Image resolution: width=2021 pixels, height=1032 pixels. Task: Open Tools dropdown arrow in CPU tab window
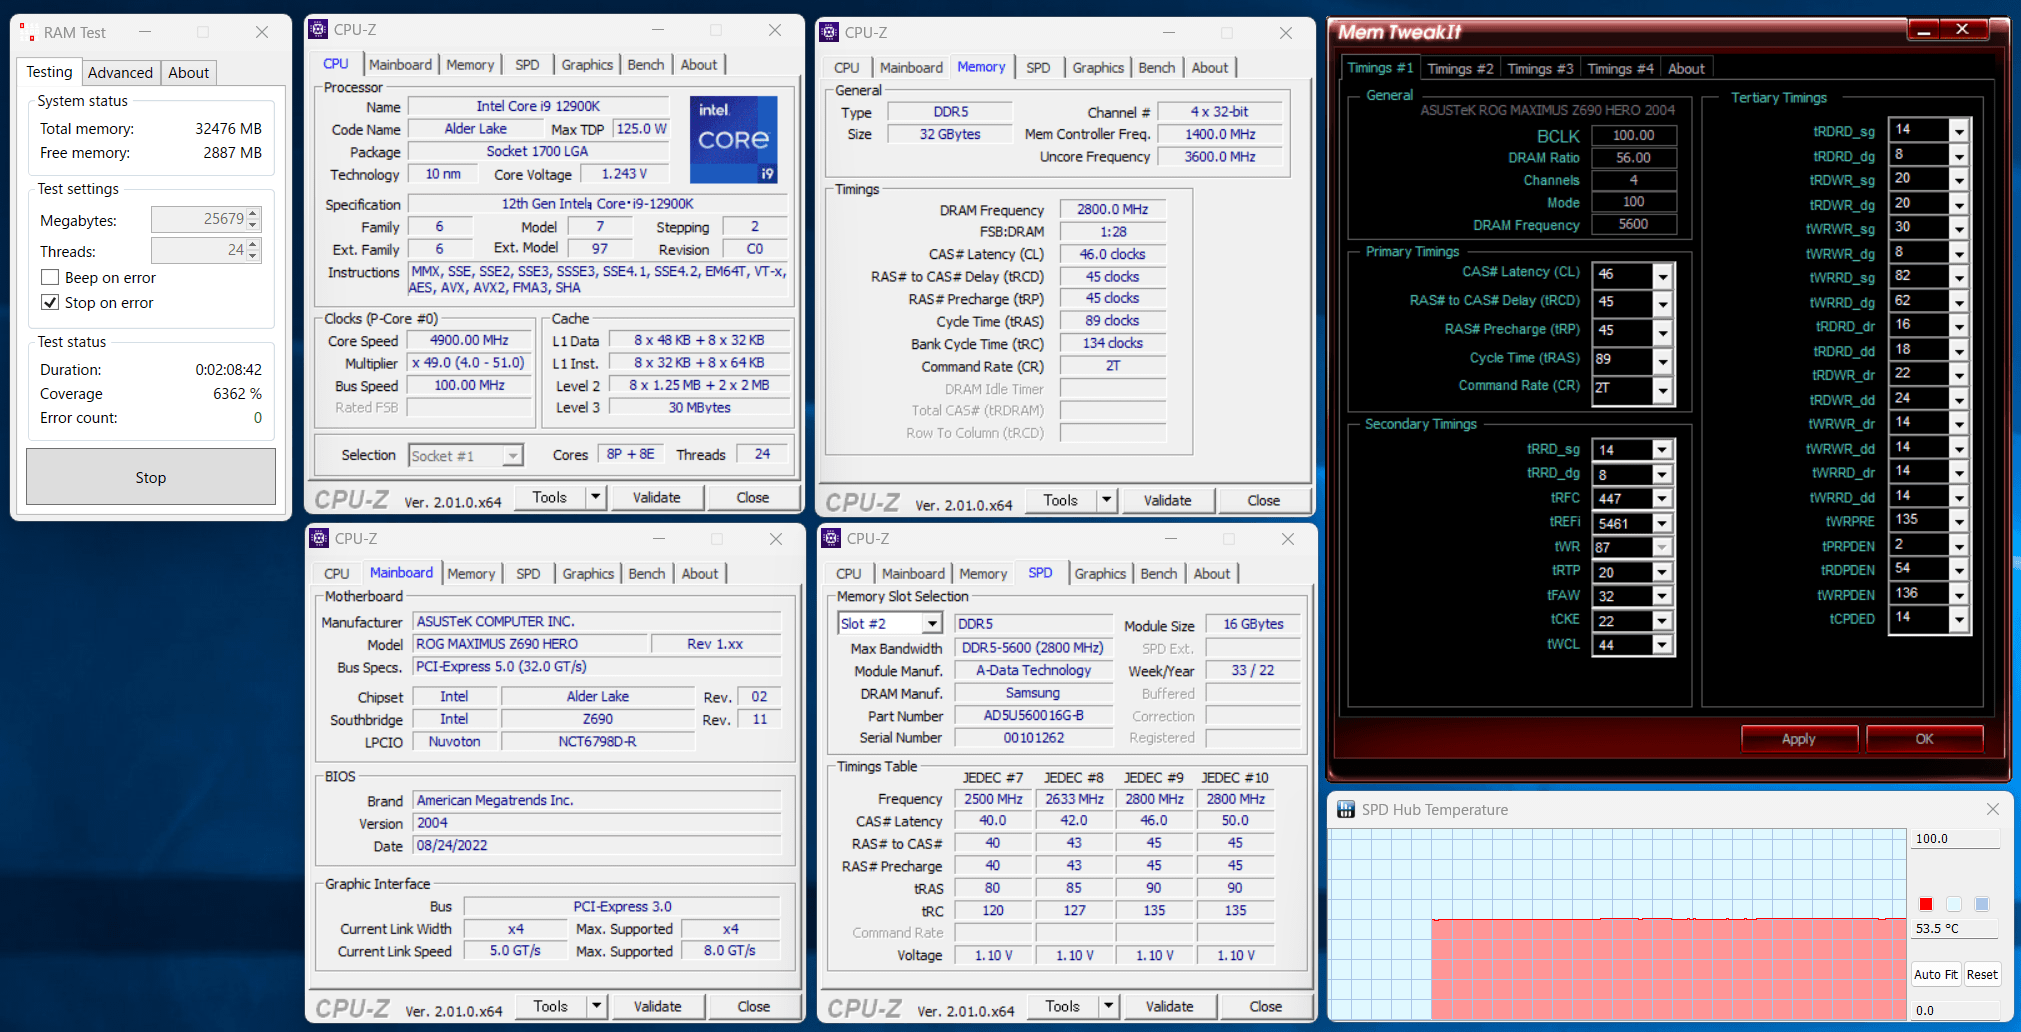(596, 497)
